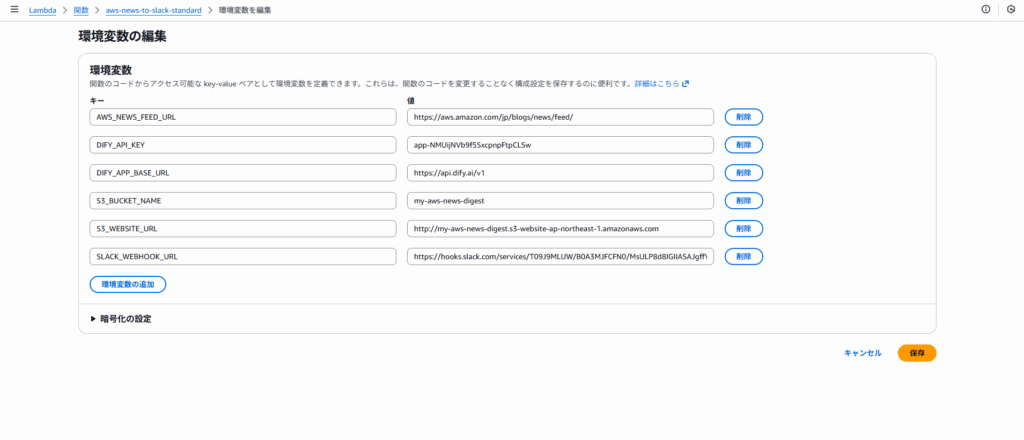Save changes with the 保存 button
Image resolution: width=1024 pixels, height=440 pixels.
[916, 353]
